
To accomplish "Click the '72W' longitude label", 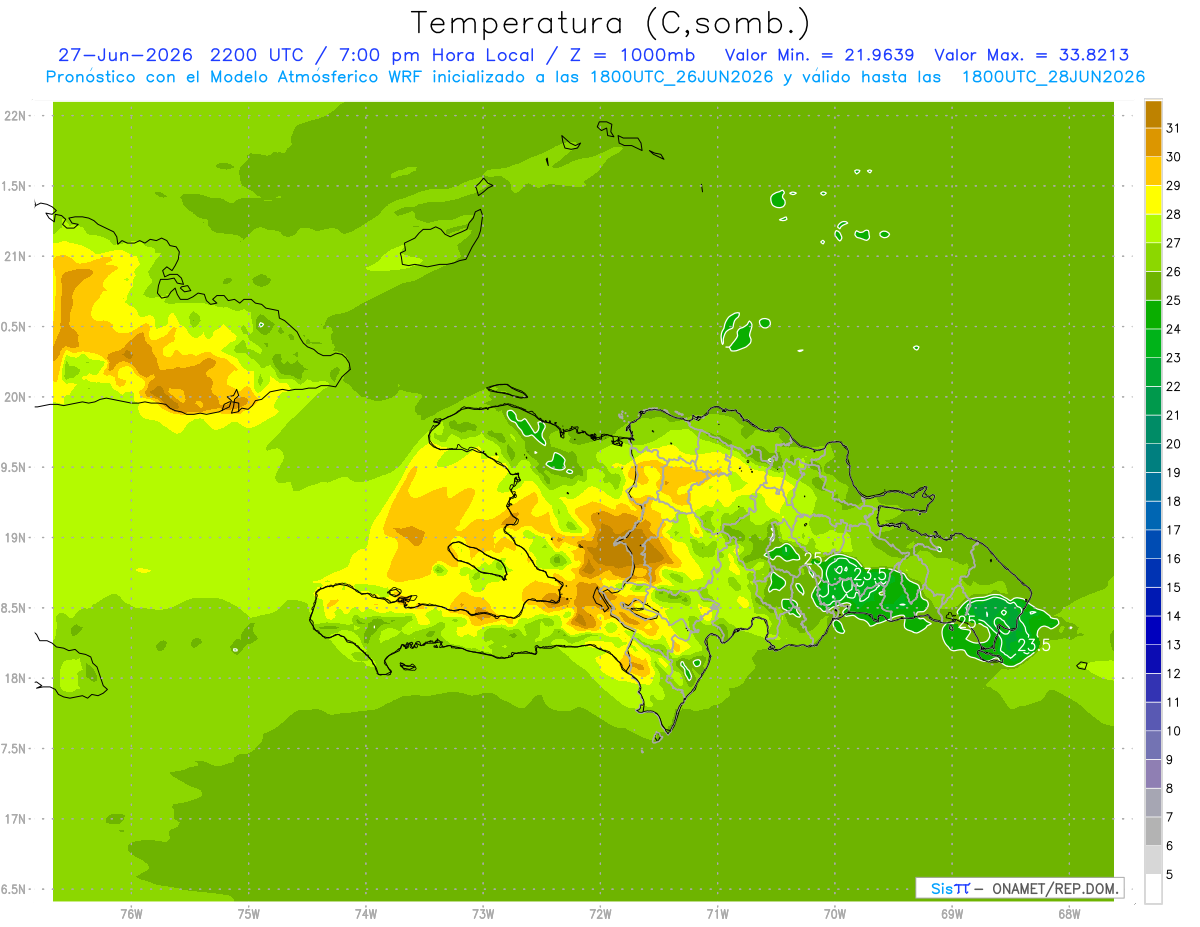I will pyautogui.click(x=600, y=915).
